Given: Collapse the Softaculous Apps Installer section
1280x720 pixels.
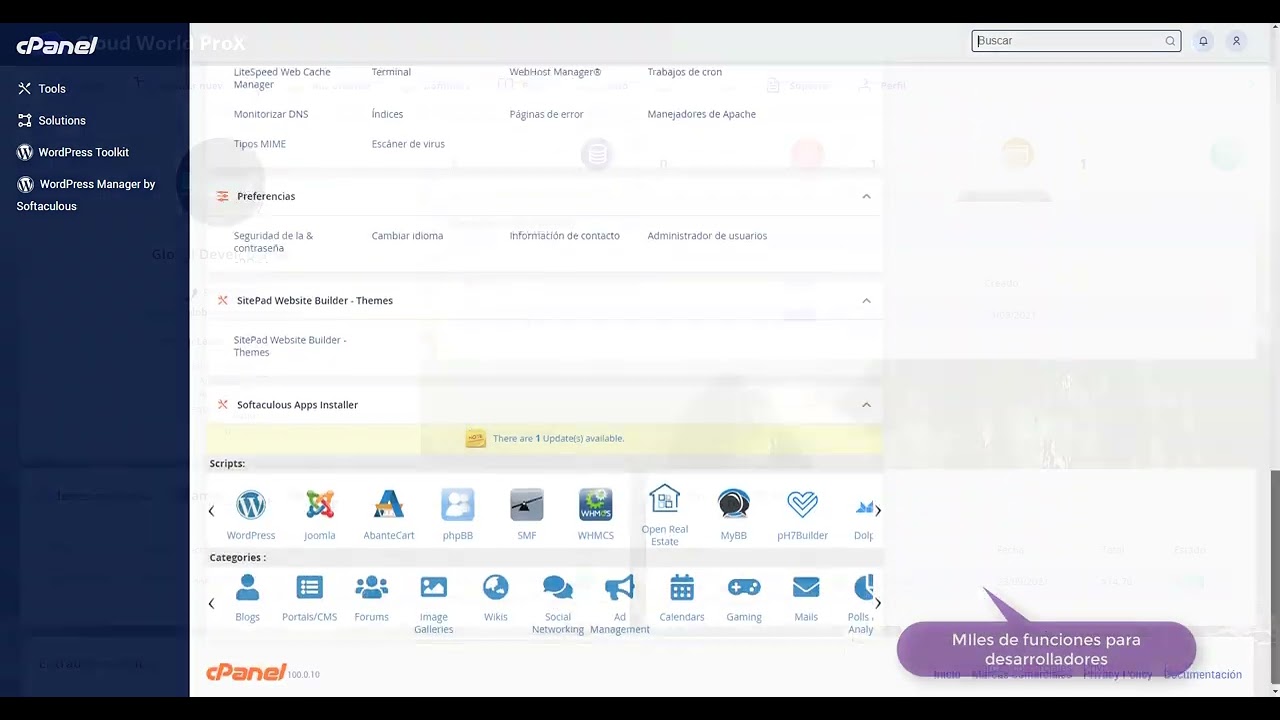Looking at the screenshot, I should tap(867, 405).
